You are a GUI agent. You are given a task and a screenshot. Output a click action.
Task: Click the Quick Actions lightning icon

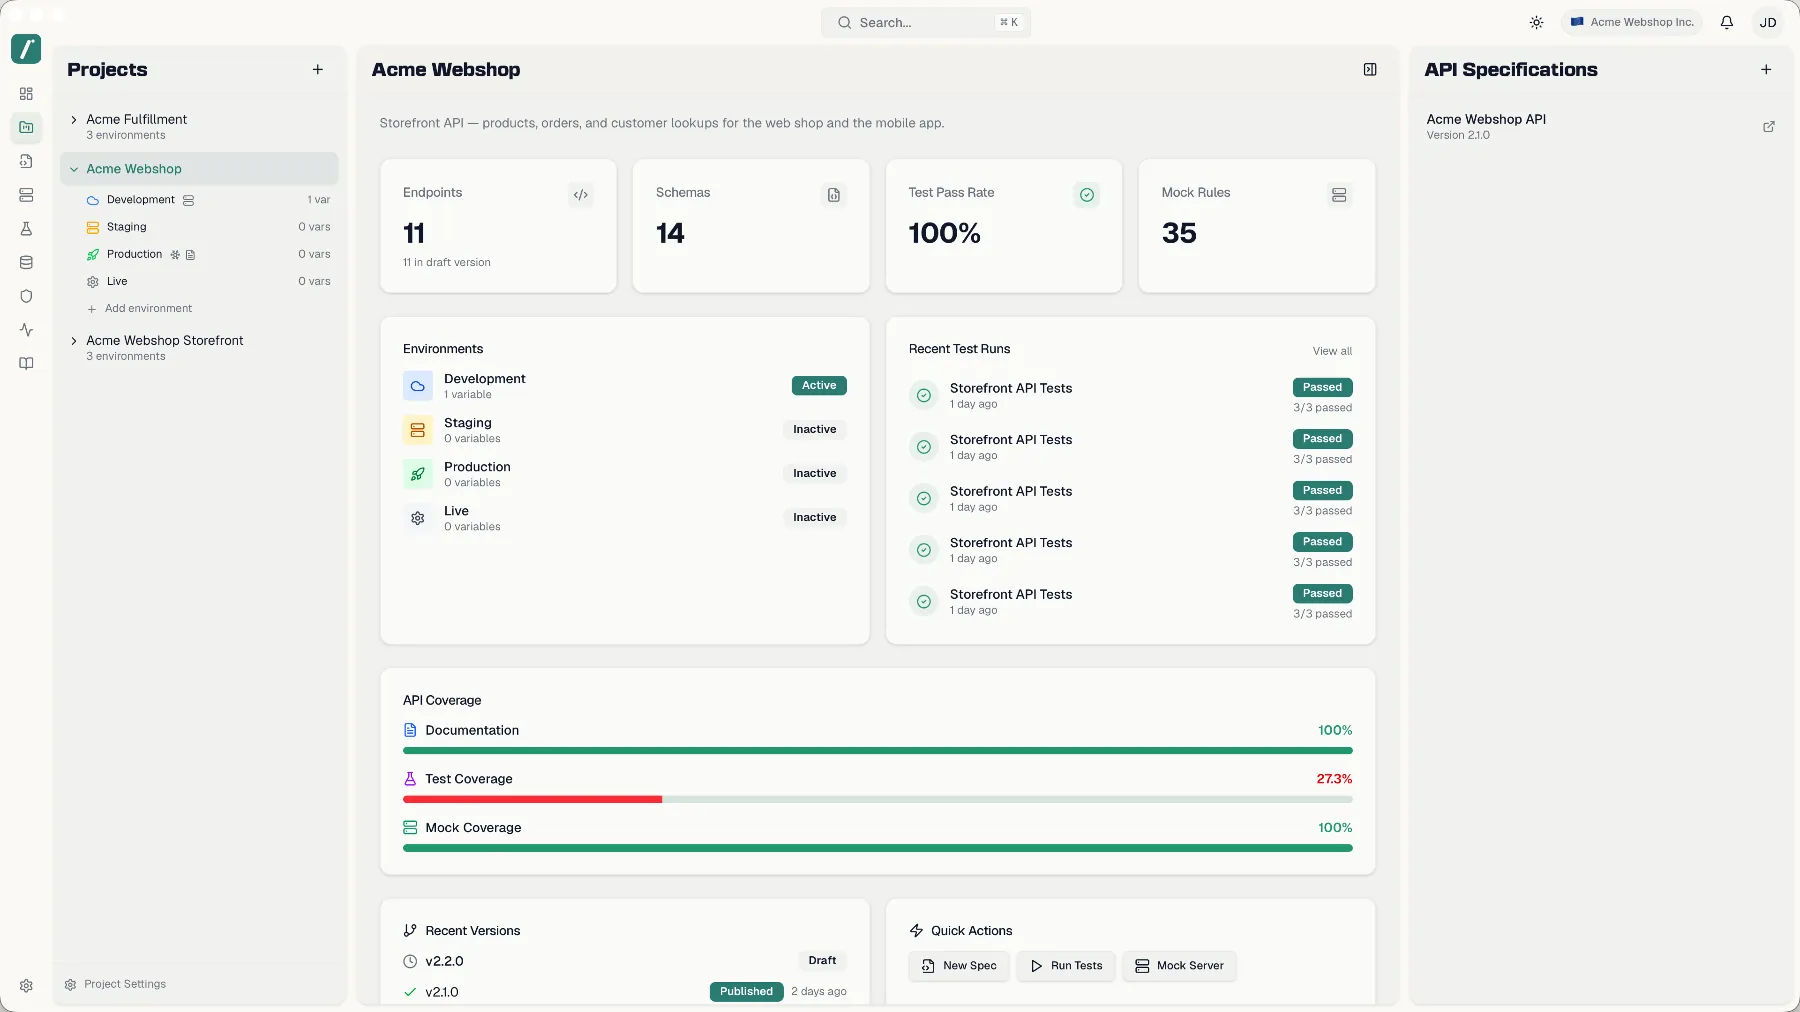(916, 931)
